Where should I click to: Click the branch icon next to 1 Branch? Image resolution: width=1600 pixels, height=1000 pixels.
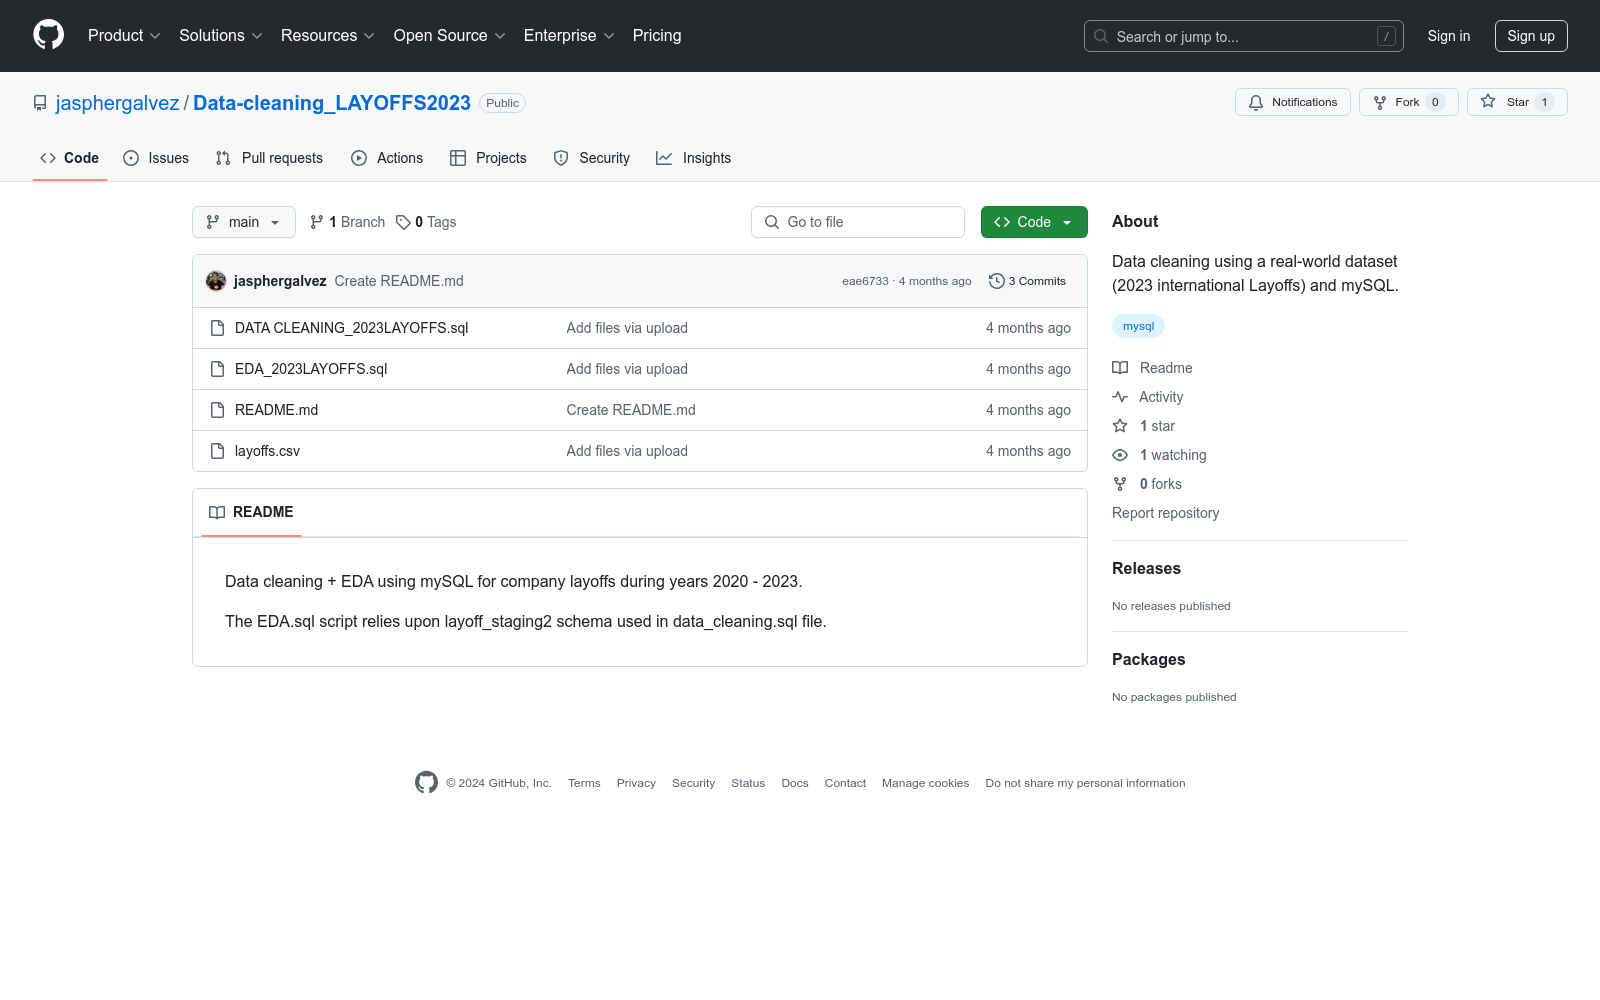pyautogui.click(x=317, y=222)
